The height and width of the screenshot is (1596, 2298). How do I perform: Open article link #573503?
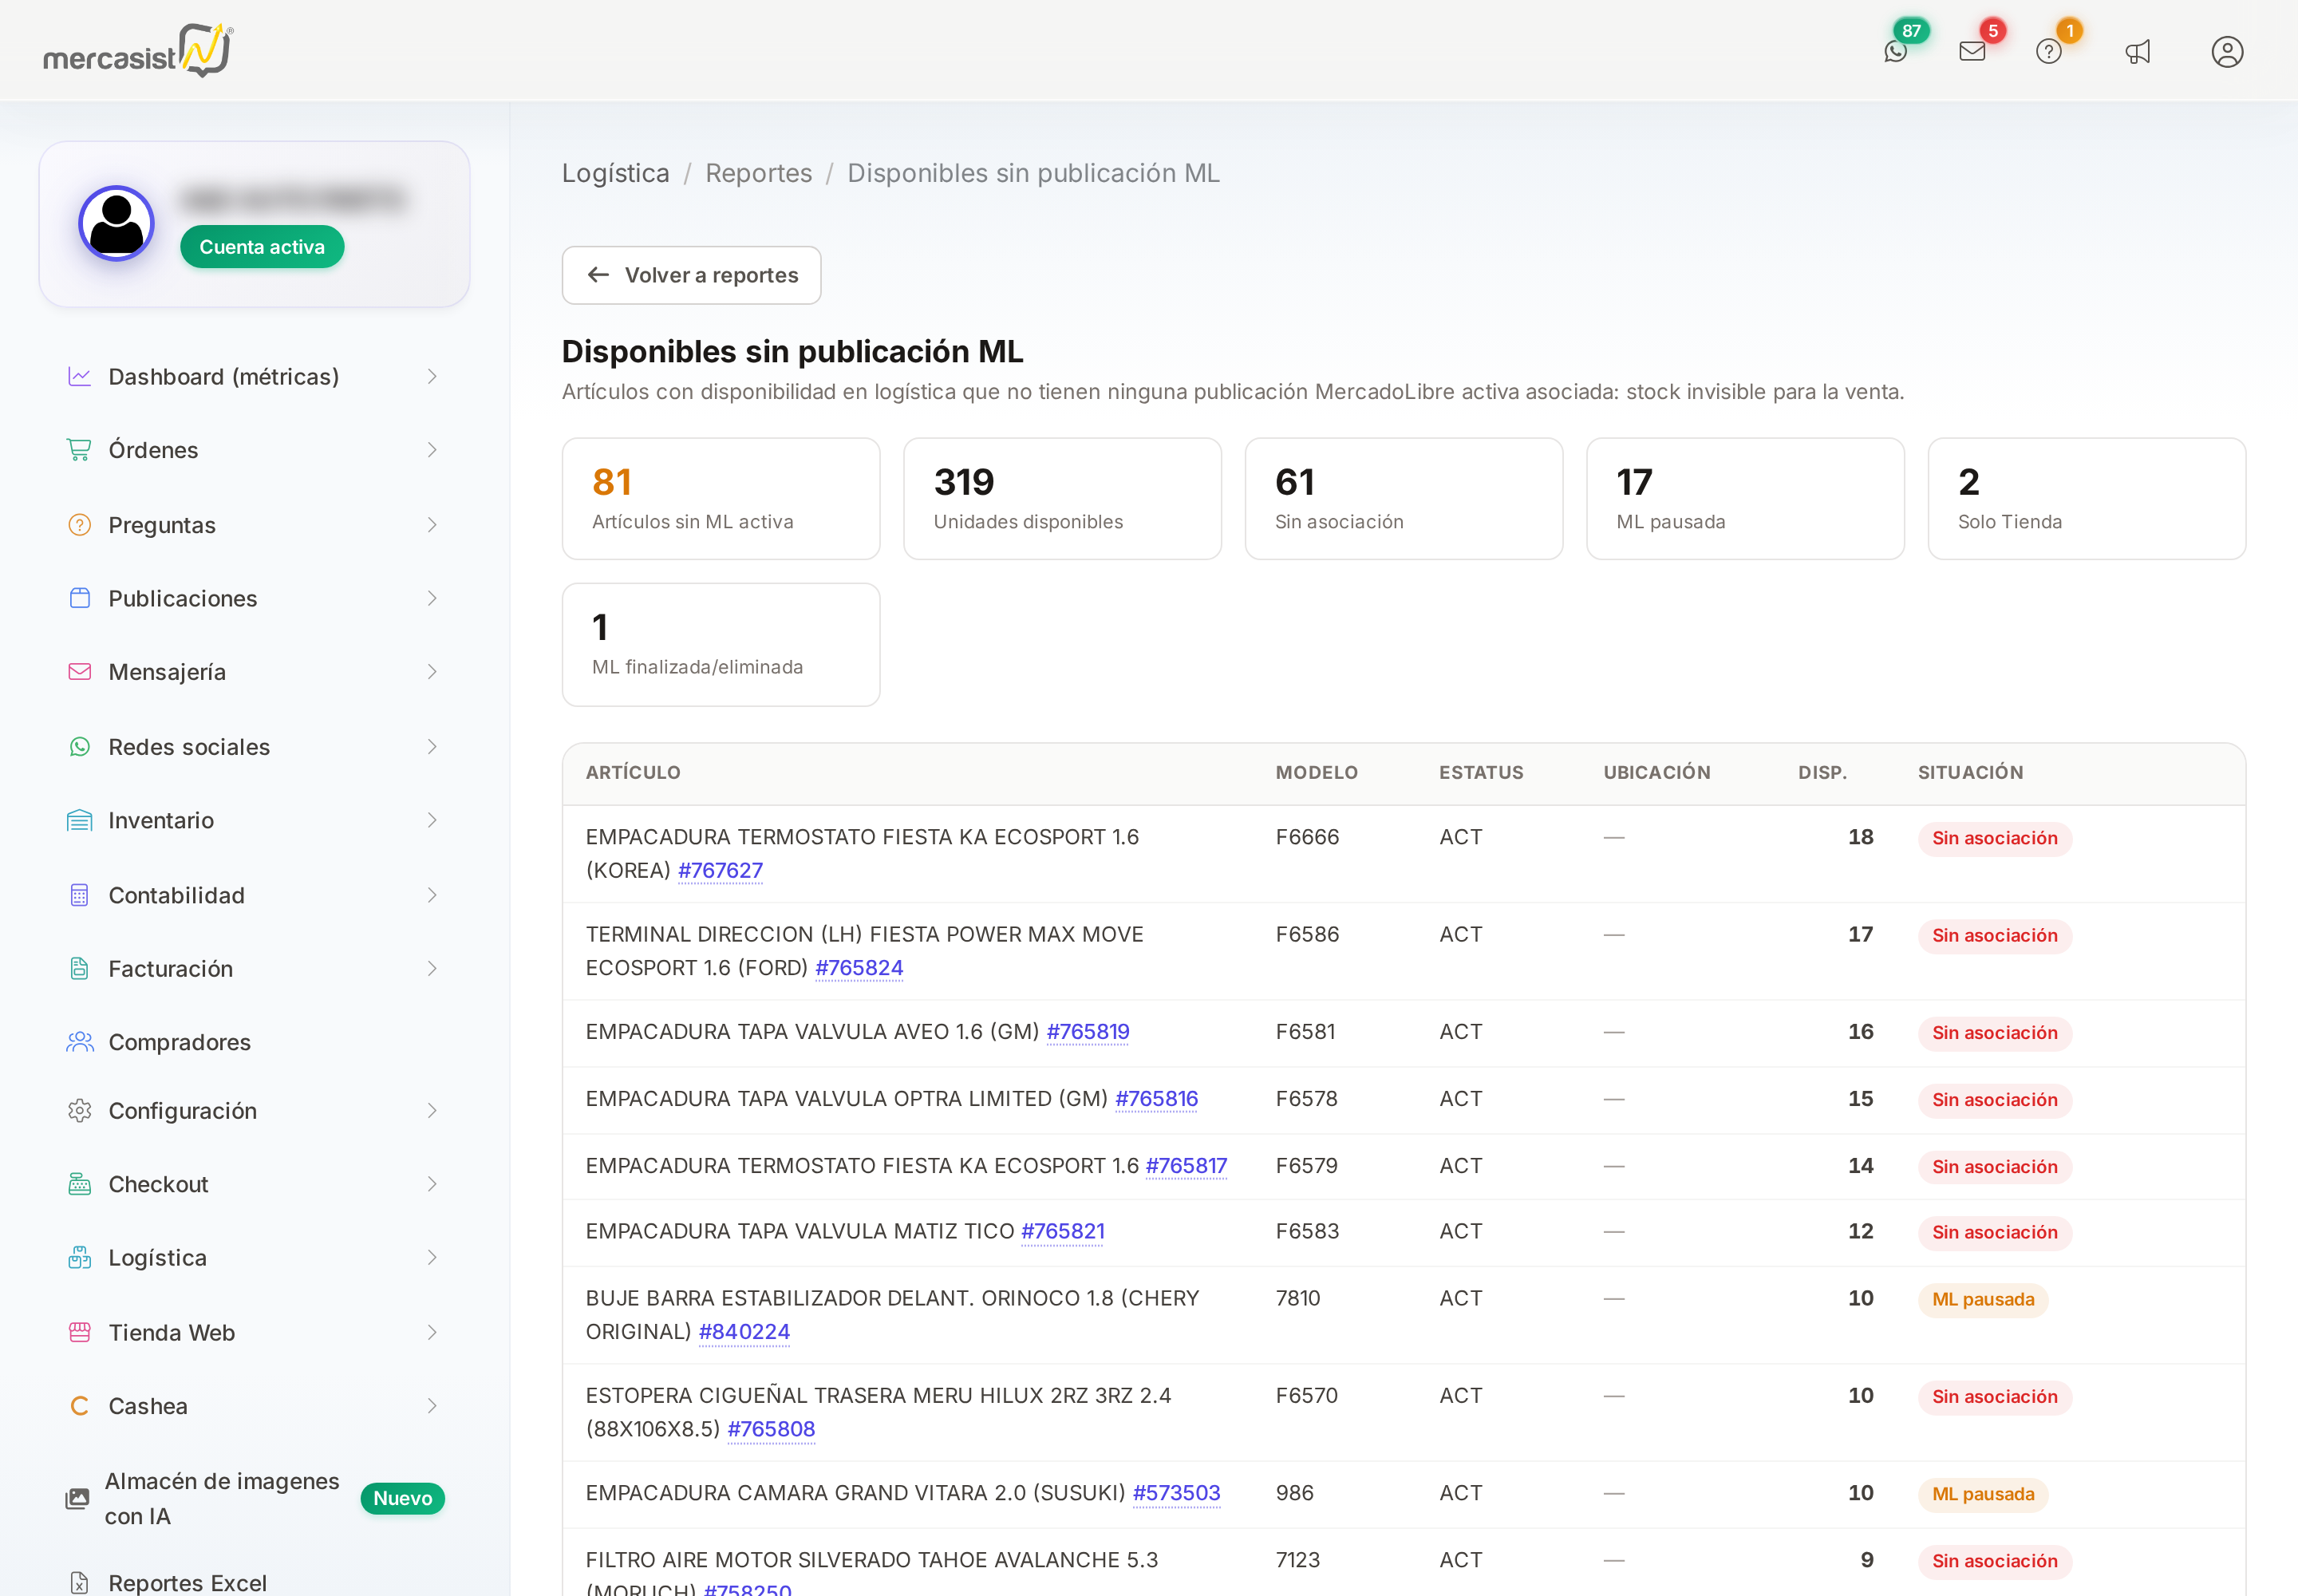tap(1176, 1493)
